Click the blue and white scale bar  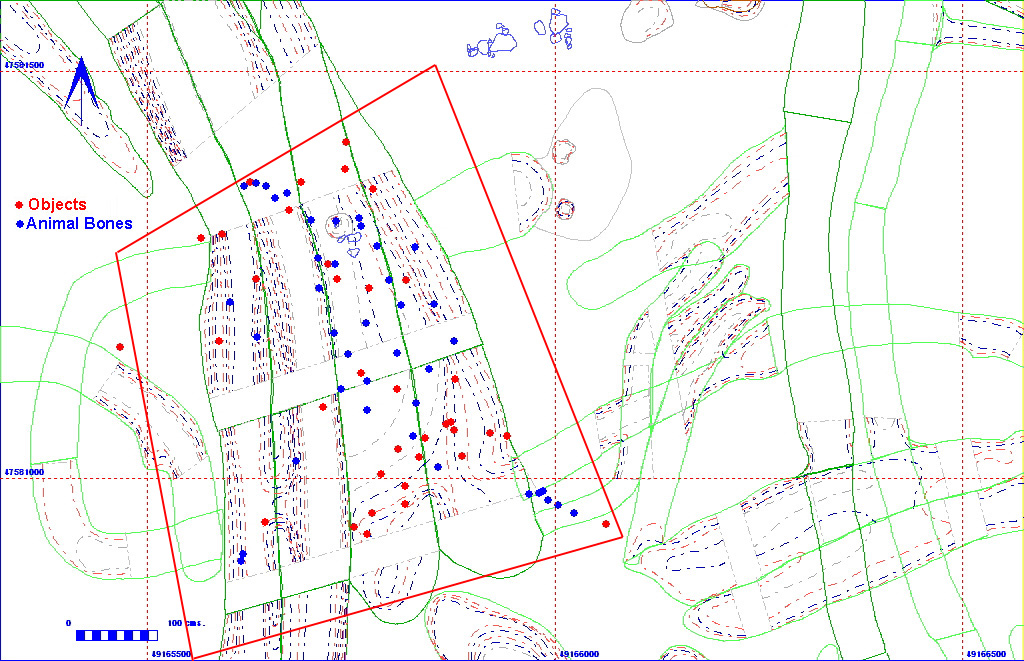[x=116, y=635]
